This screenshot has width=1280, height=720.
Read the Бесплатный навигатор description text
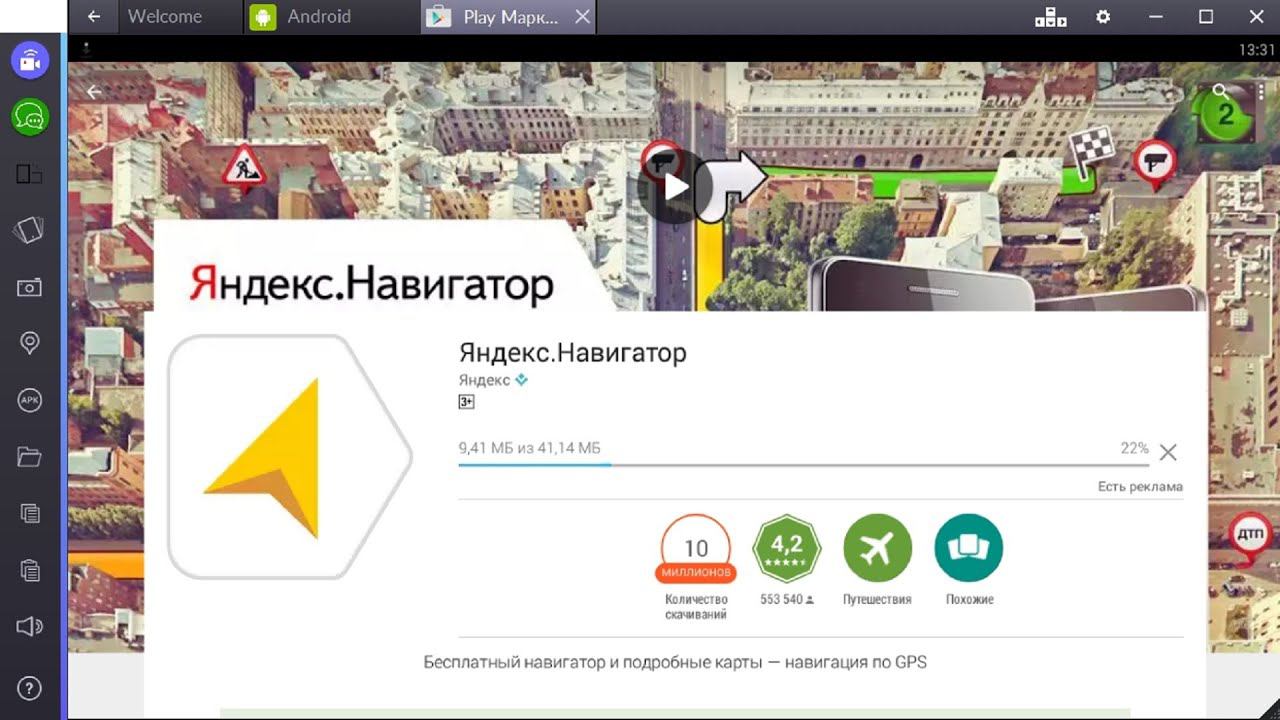click(675, 662)
